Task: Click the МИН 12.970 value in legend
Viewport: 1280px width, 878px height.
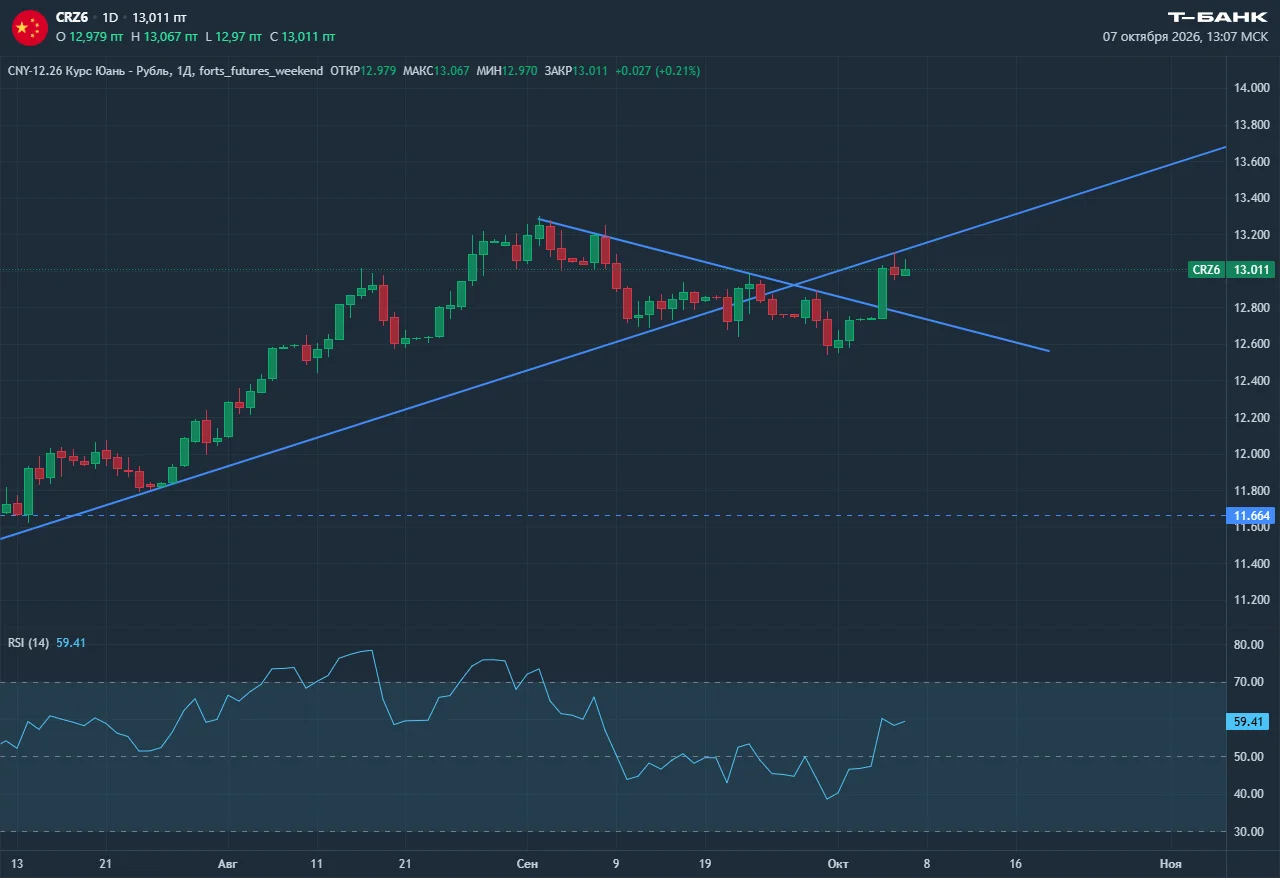Action: click(x=507, y=71)
